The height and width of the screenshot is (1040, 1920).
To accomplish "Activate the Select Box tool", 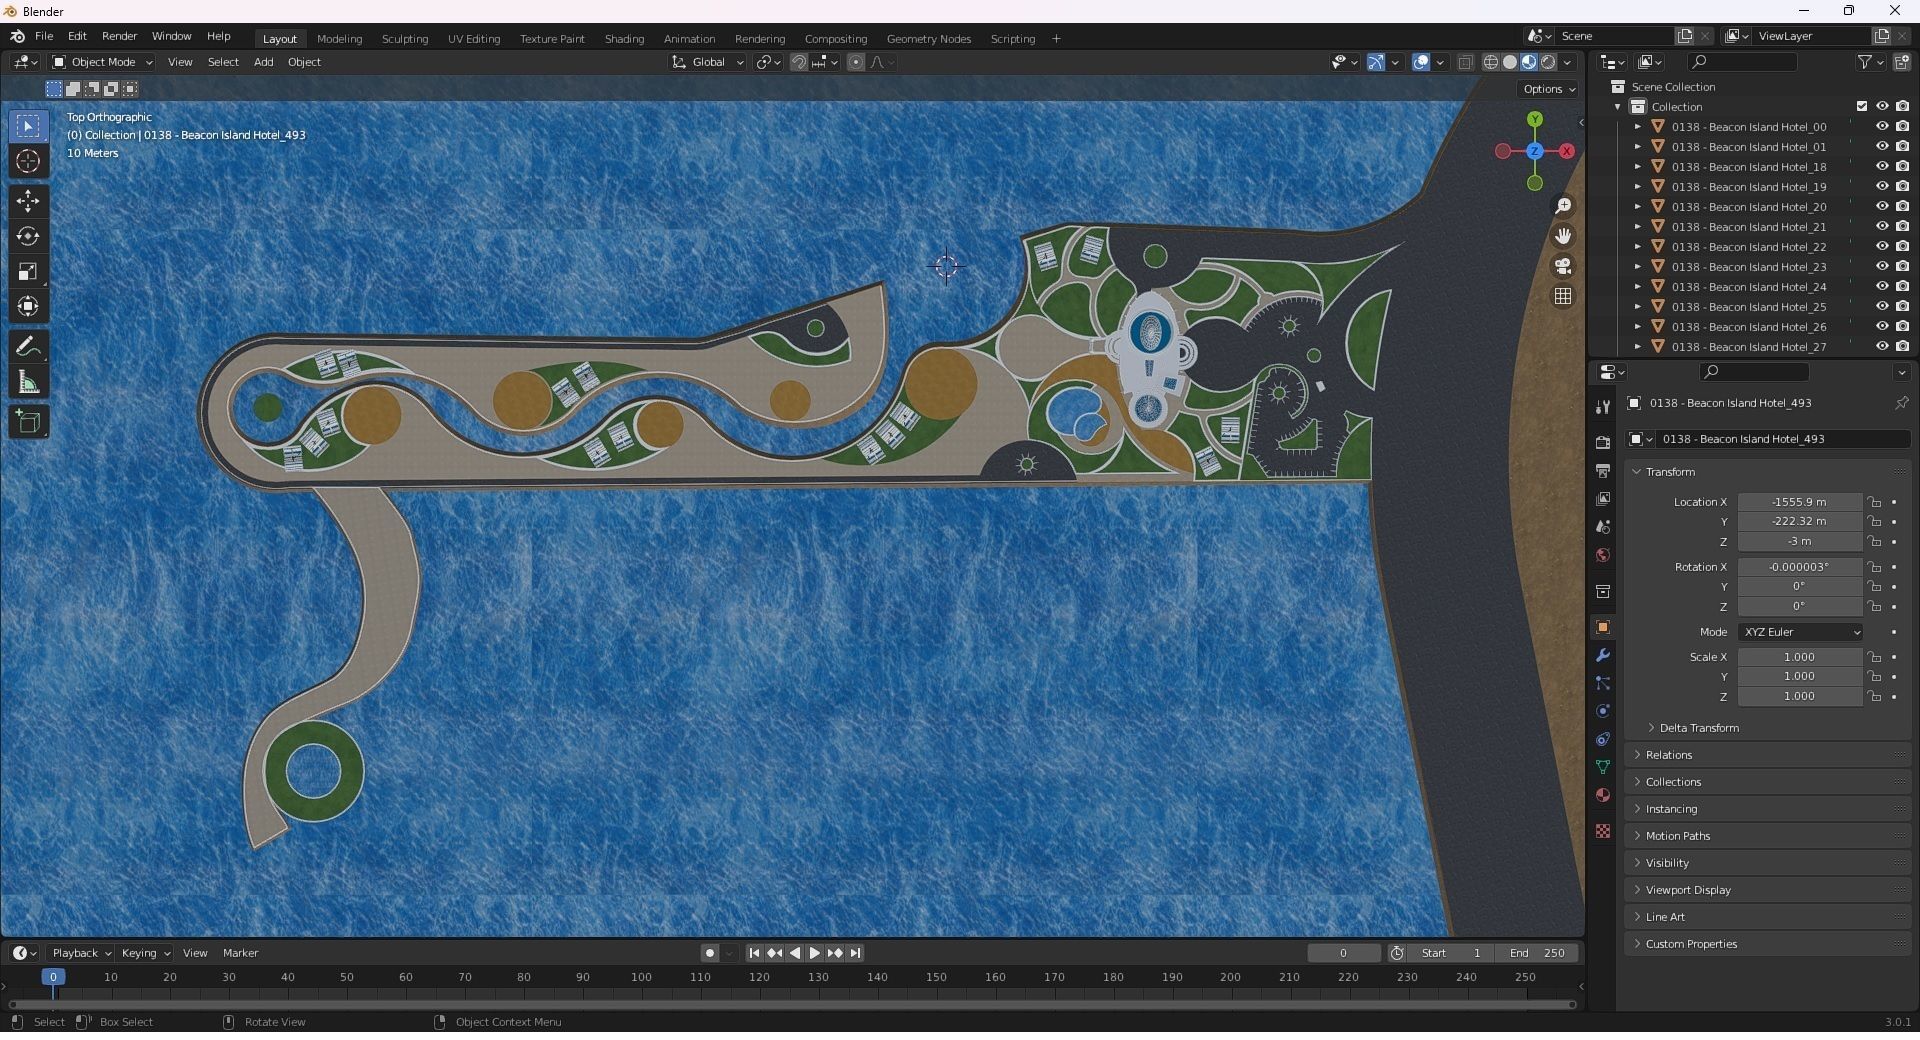I will 28,126.
